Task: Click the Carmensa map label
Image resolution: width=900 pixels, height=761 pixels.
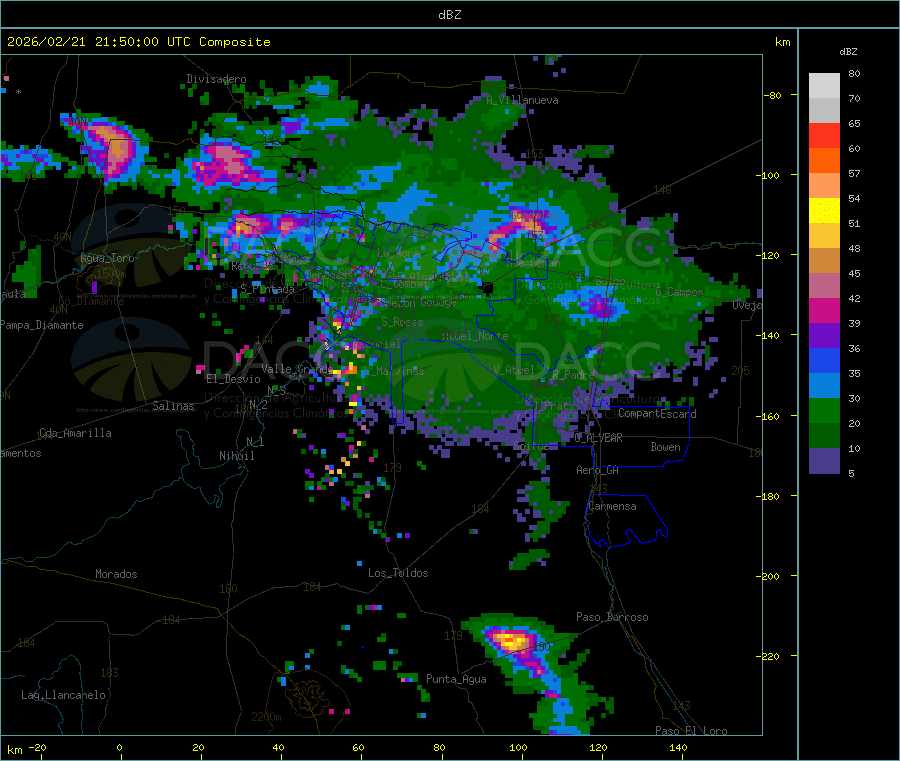Action: point(612,506)
